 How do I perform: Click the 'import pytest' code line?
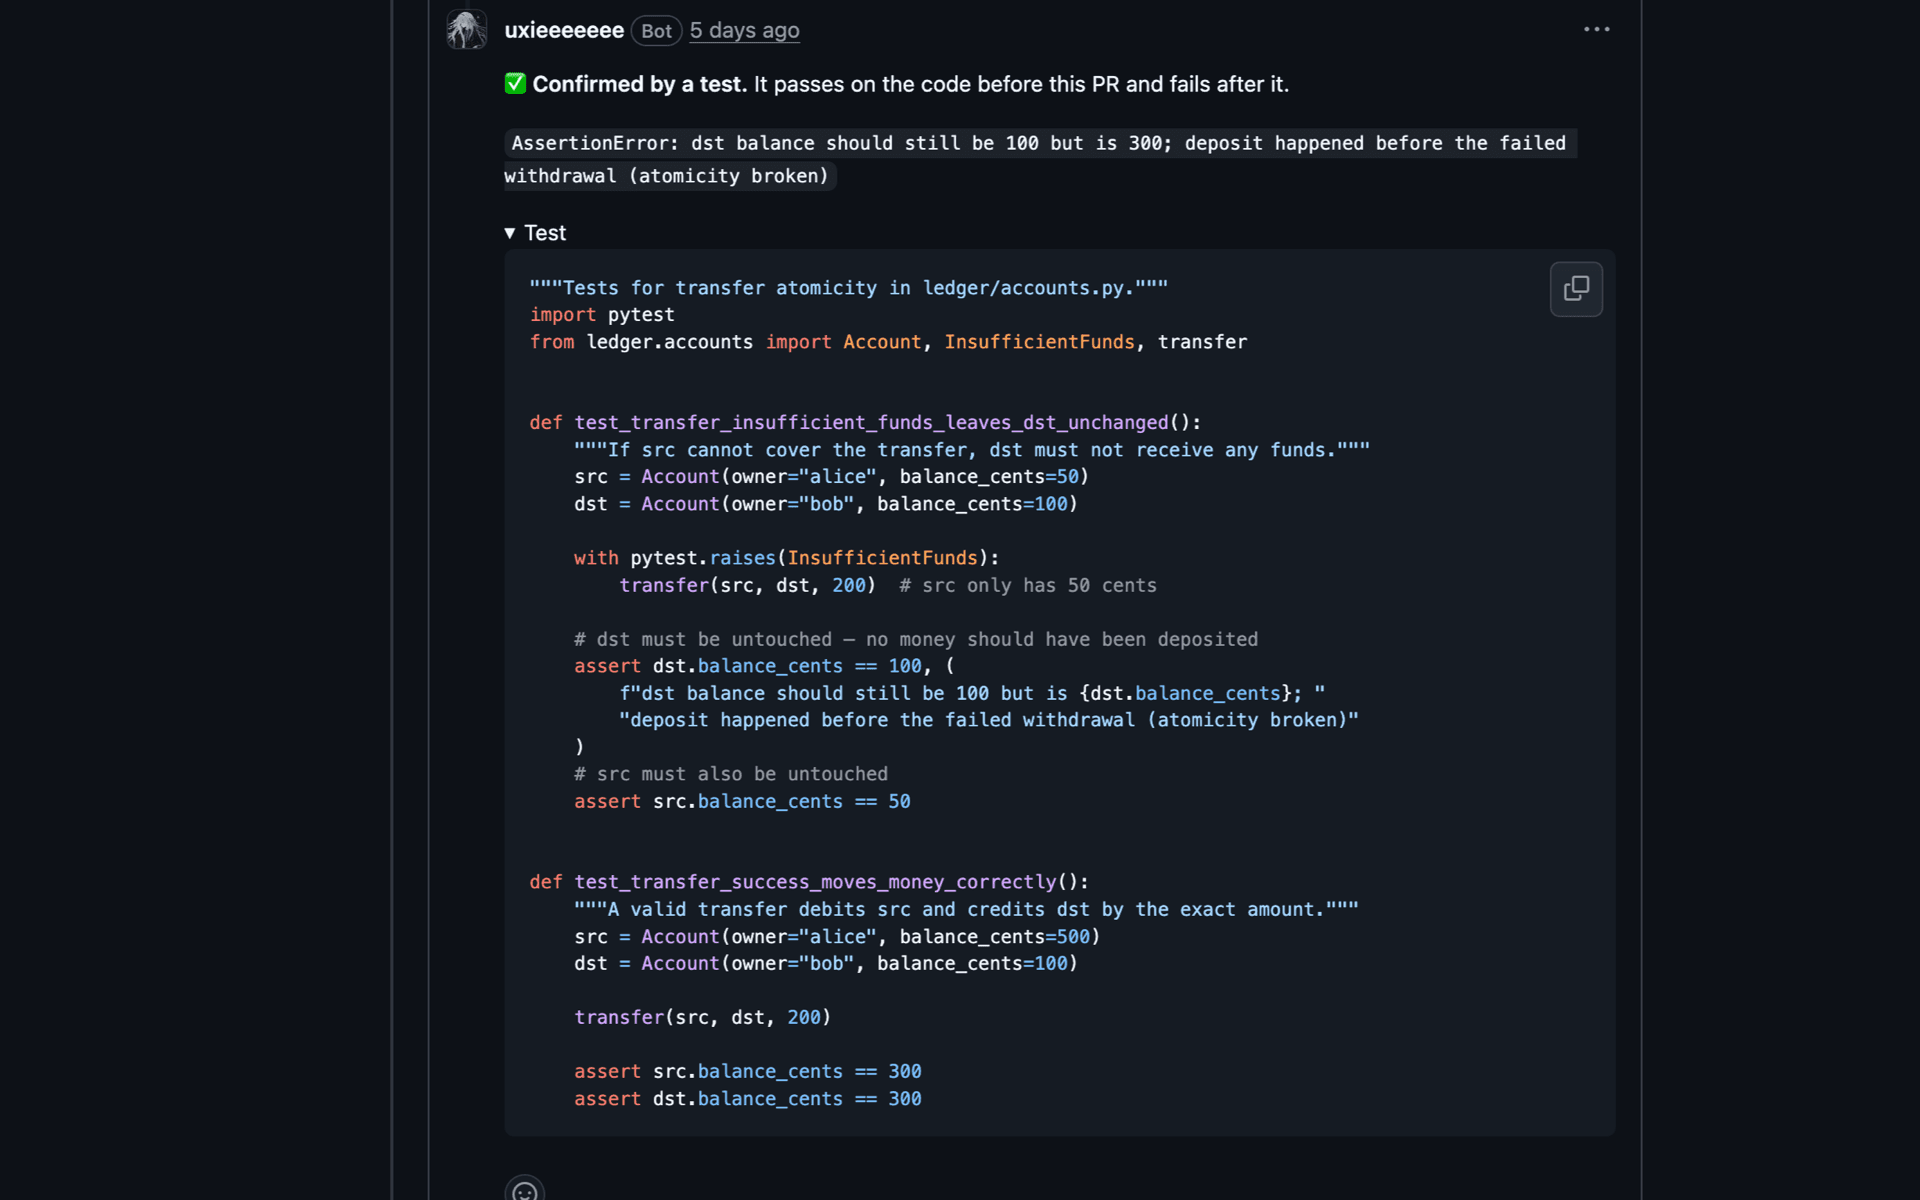(602, 315)
